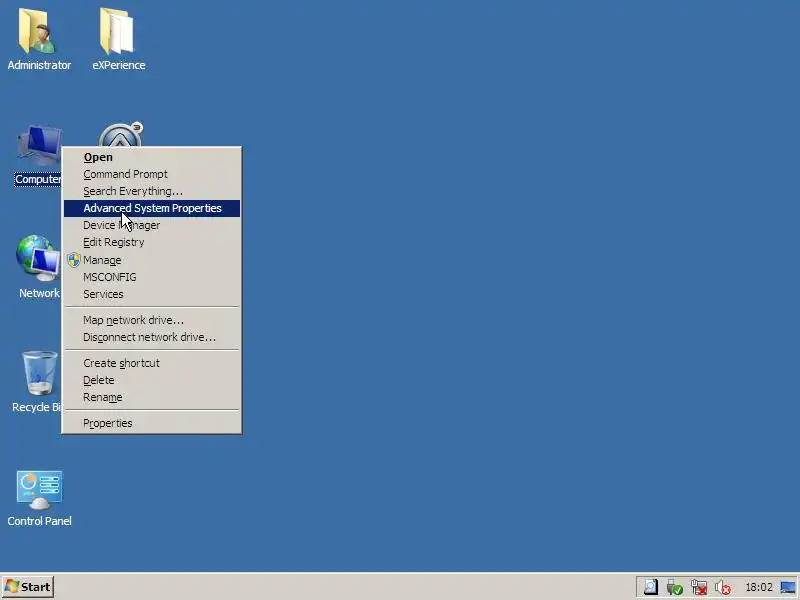Click the shield icon next to Manage
800x600 pixels.
tap(74, 260)
